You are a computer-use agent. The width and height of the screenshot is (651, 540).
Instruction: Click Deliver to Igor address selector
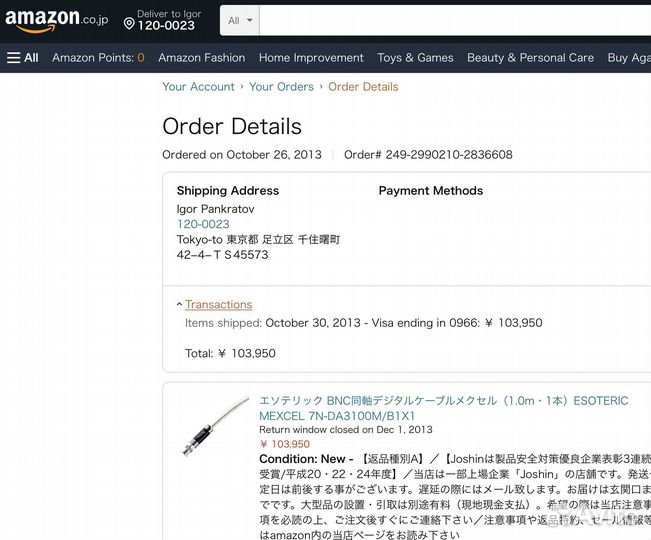(x=163, y=20)
